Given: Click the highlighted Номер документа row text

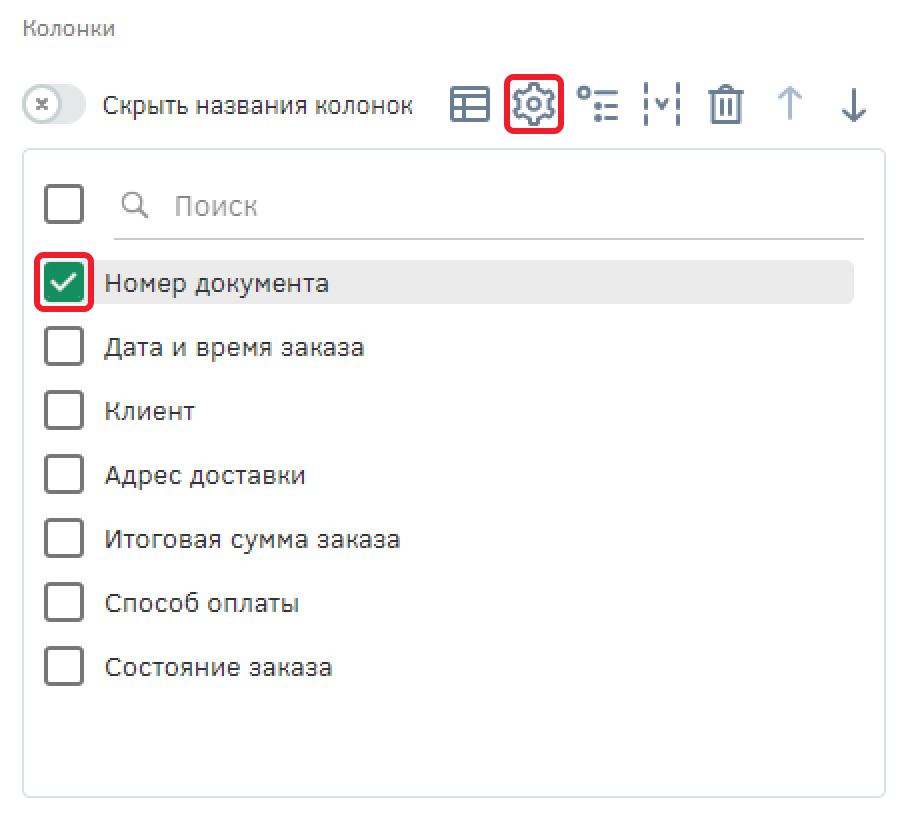Looking at the screenshot, I should [217, 284].
